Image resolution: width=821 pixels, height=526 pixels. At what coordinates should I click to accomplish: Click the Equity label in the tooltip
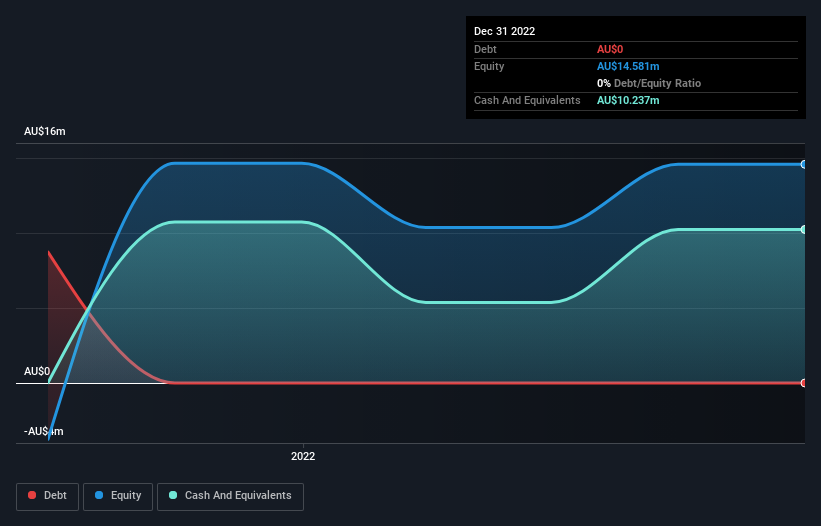coord(489,66)
